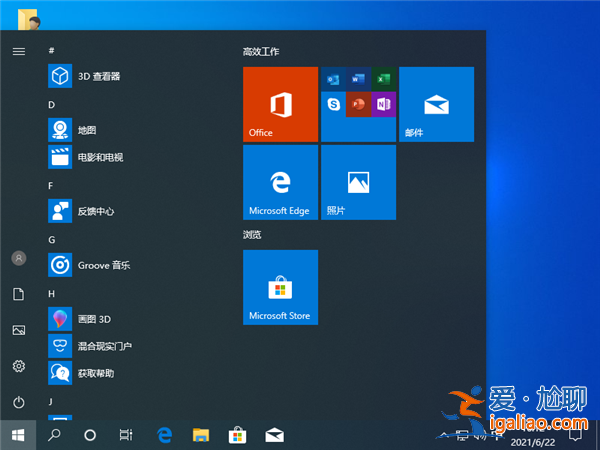Open 获取帮助 app
The width and height of the screenshot is (600, 450).
click(81, 373)
